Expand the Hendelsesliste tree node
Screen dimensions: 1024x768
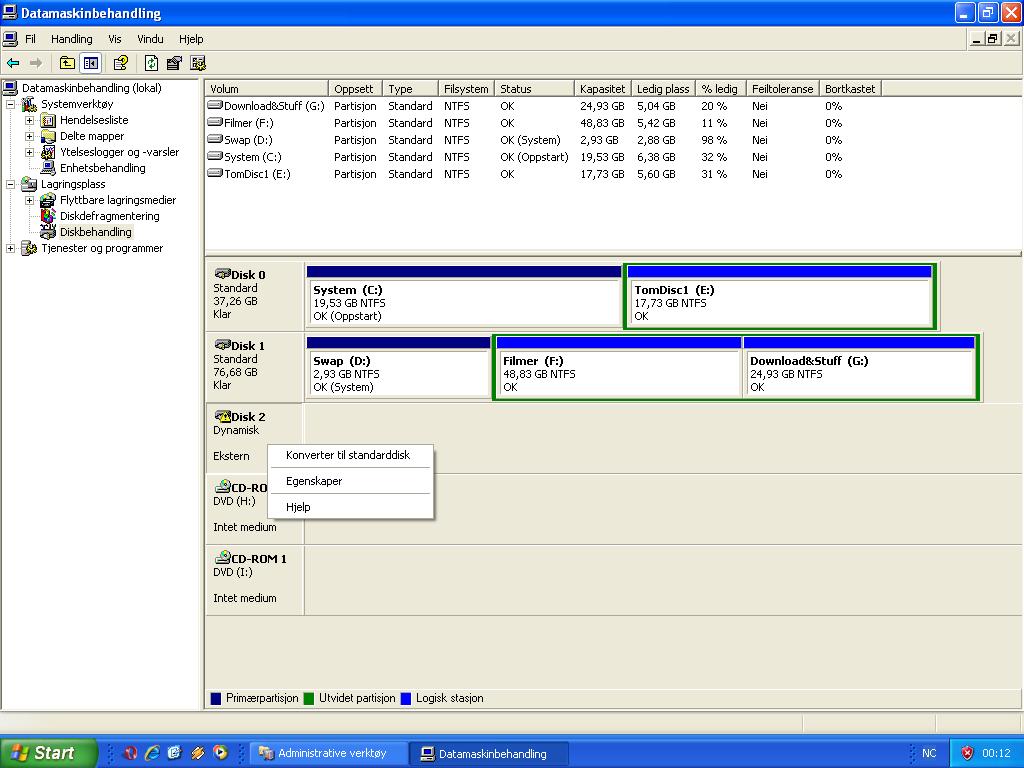point(30,120)
